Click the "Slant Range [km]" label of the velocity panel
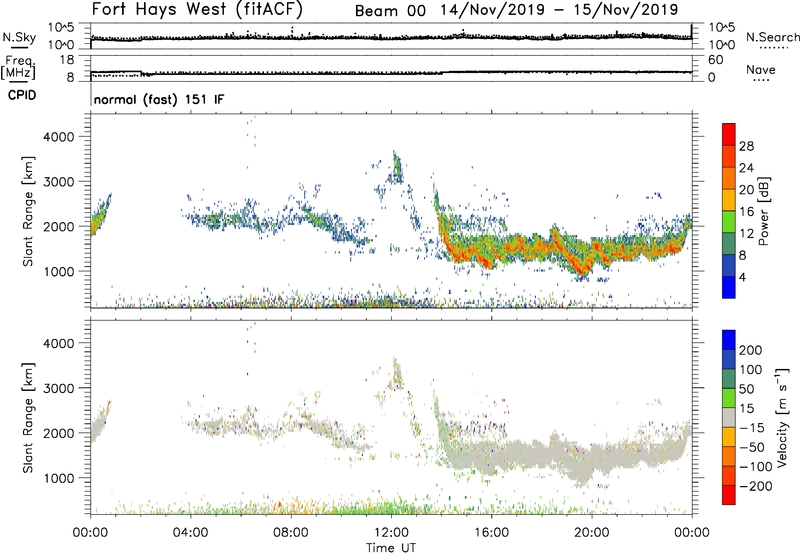 [x=28, y=418]
